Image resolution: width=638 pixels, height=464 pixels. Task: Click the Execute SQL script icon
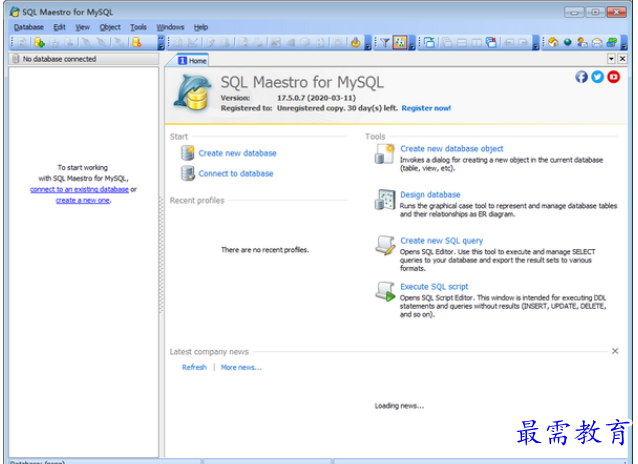point(385,291)
